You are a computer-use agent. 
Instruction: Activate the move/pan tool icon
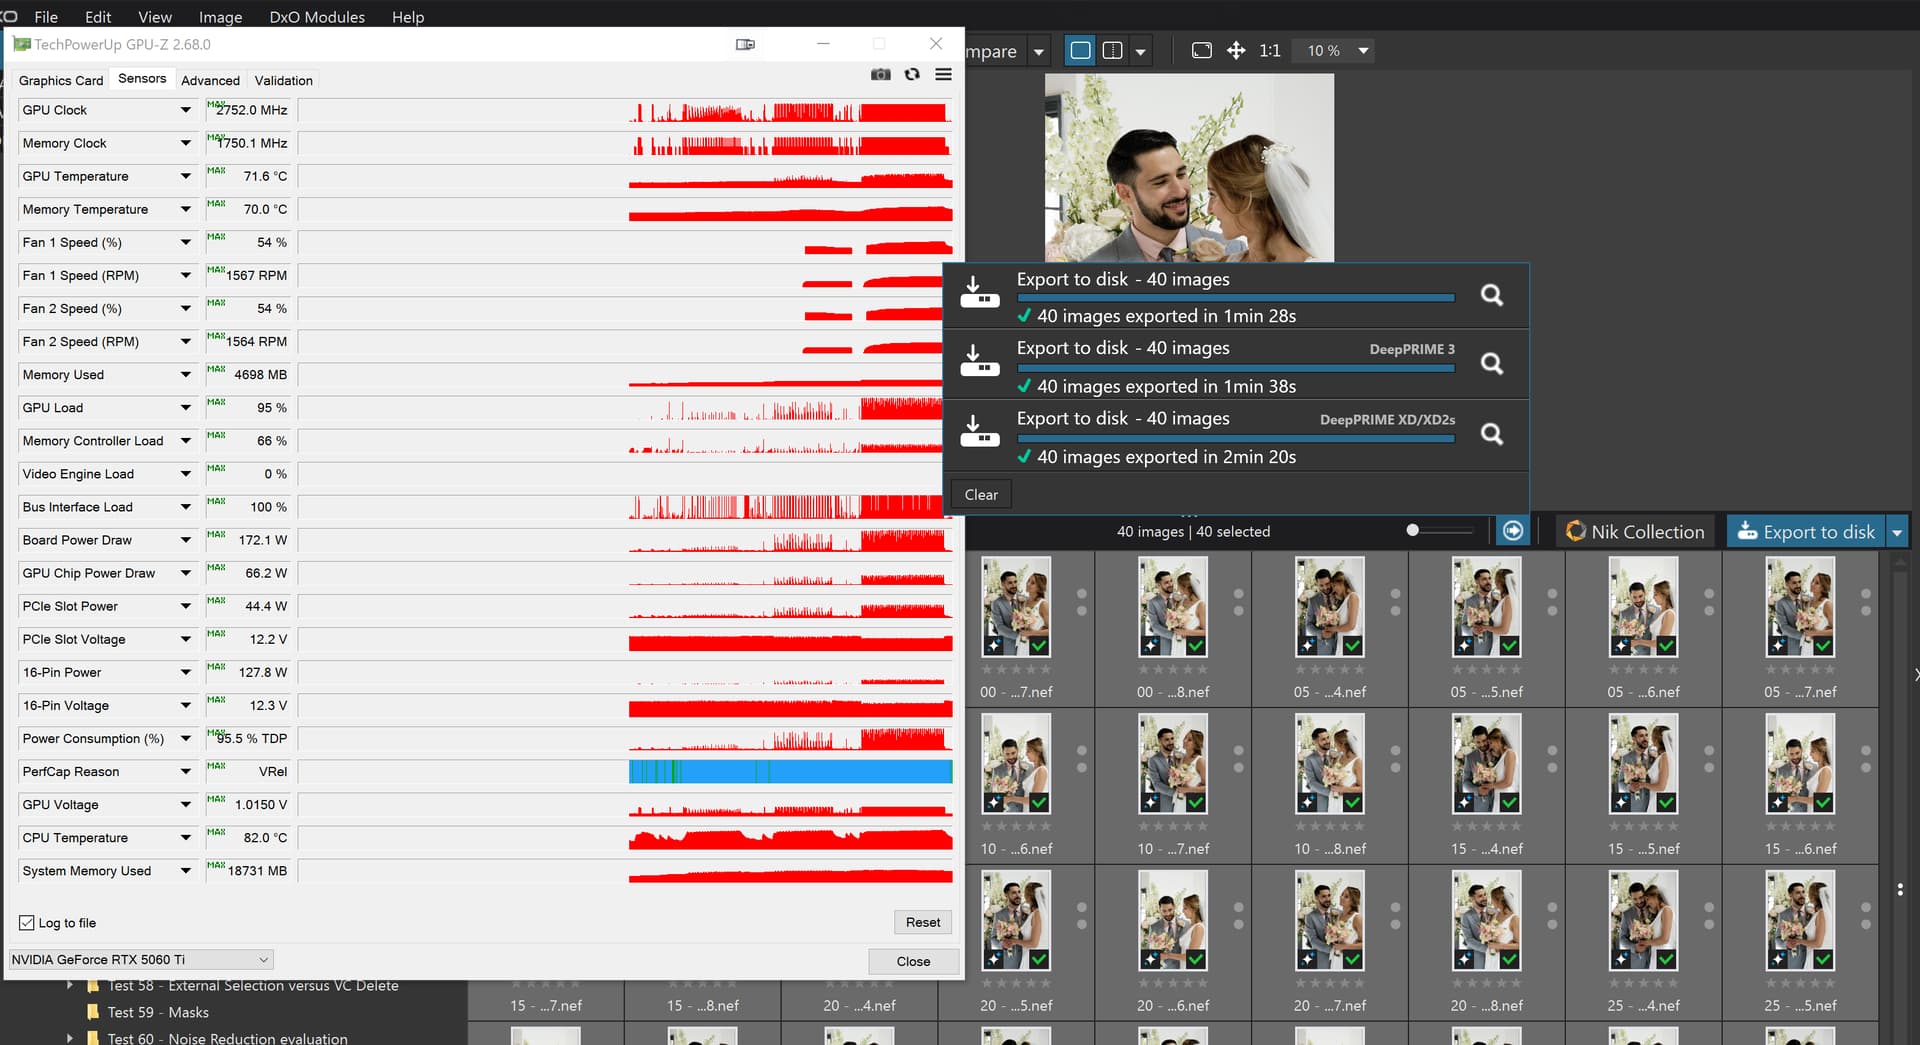[1236, 51]
